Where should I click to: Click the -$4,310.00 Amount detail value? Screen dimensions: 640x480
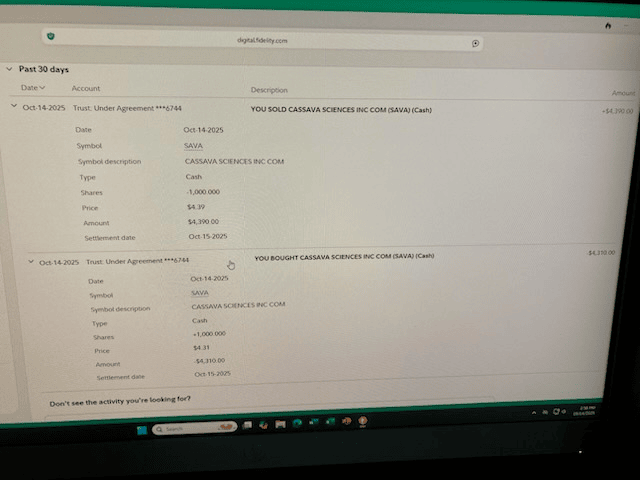(x=209, y=361)
